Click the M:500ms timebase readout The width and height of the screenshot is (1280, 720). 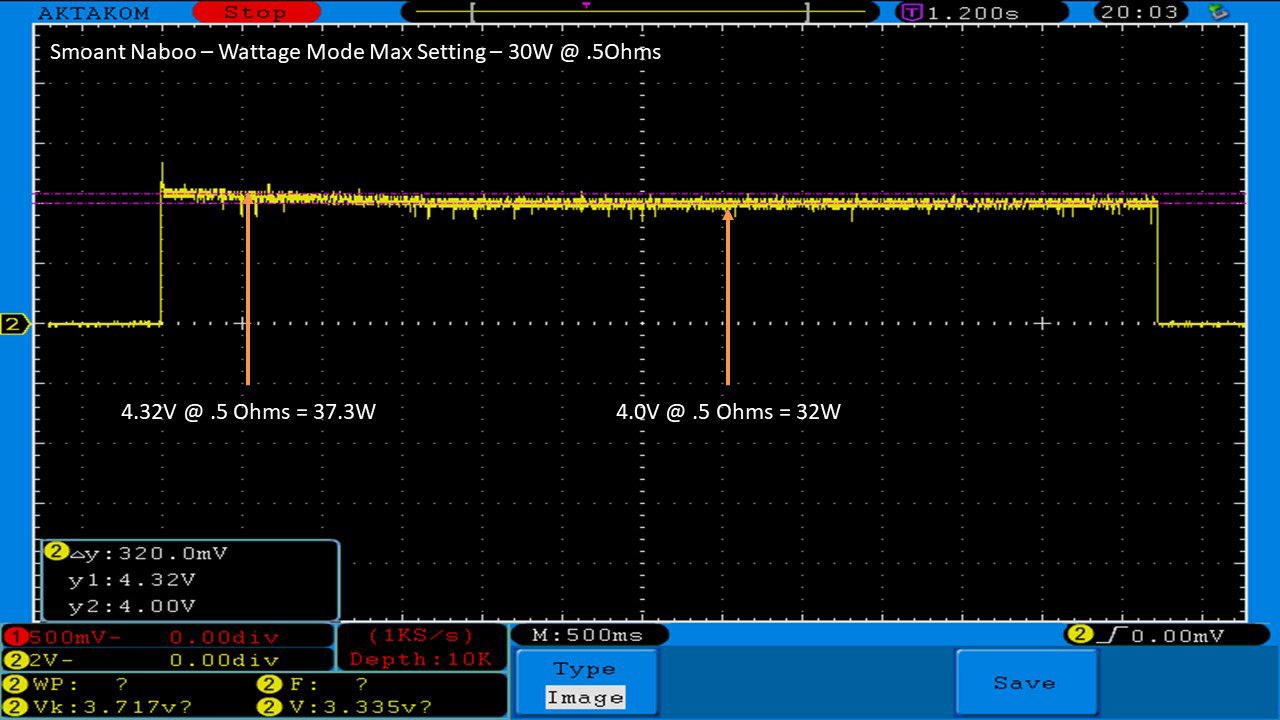point(589,635)
